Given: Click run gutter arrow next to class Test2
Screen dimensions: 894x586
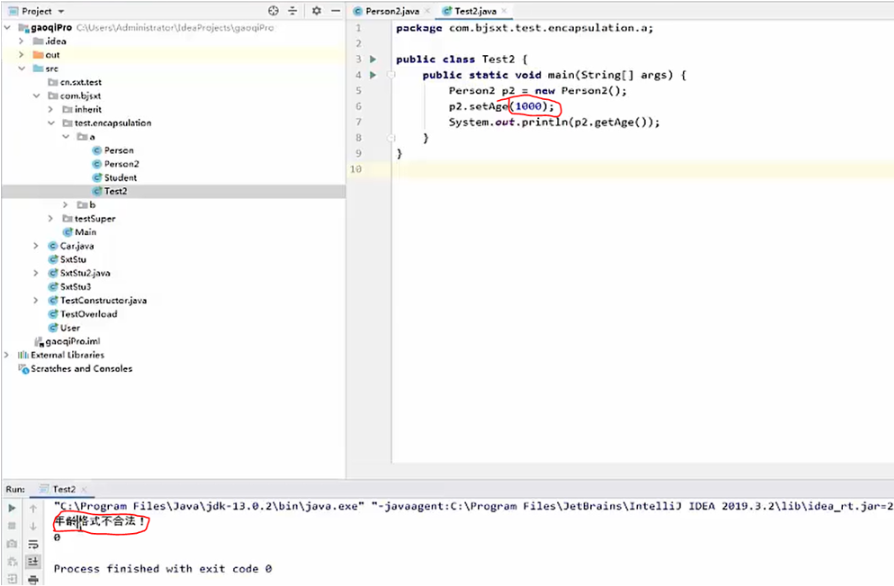Looking at the screenshot, I should pos(373,59).
